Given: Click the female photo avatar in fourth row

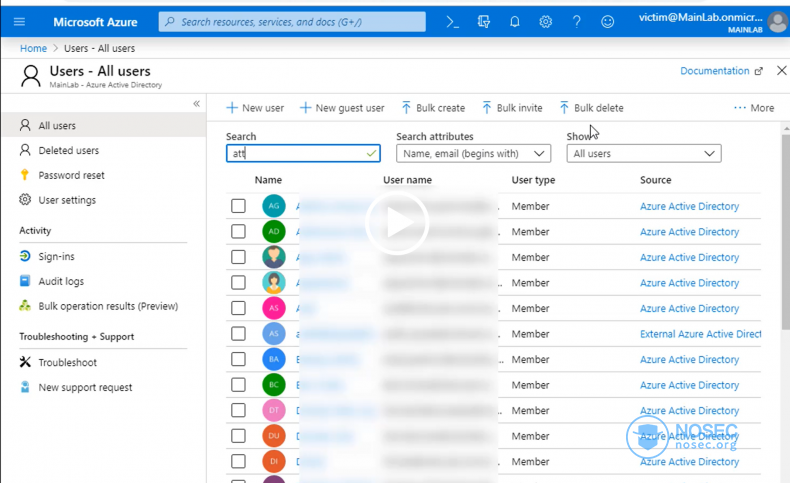Looking at the screenshot, I should [274, 283].
